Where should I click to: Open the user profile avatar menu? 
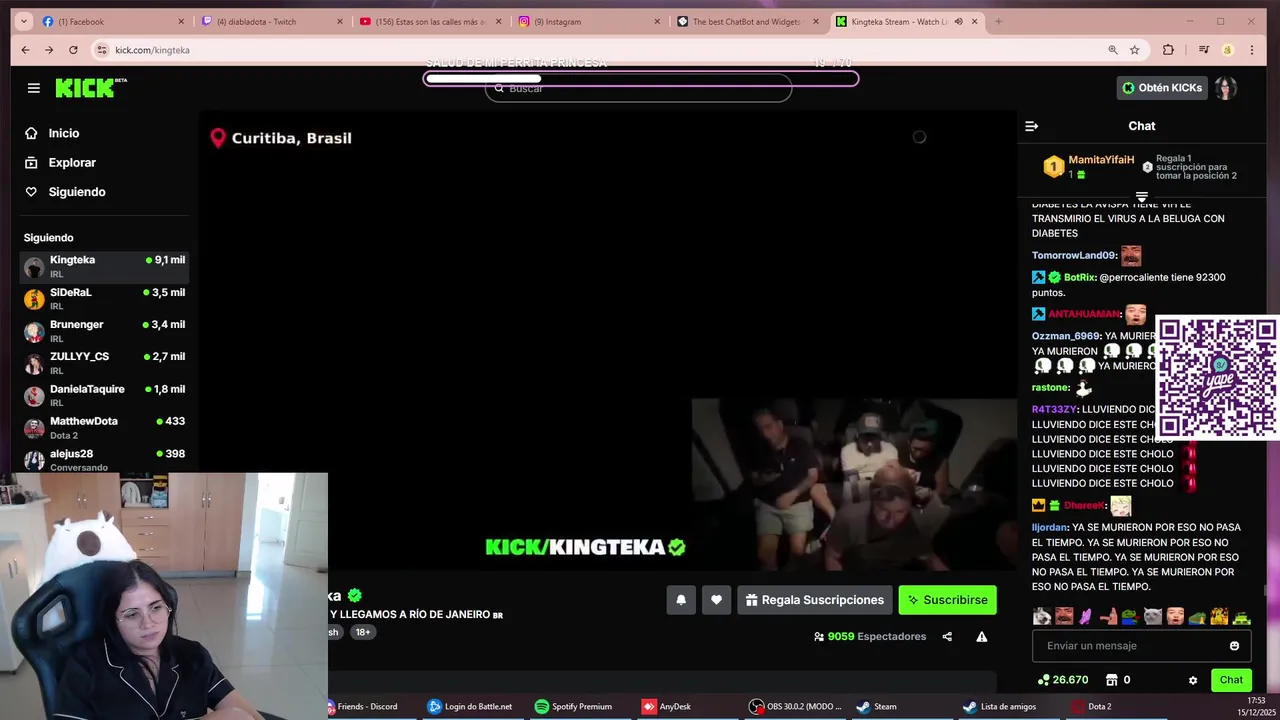[1226, 88]
